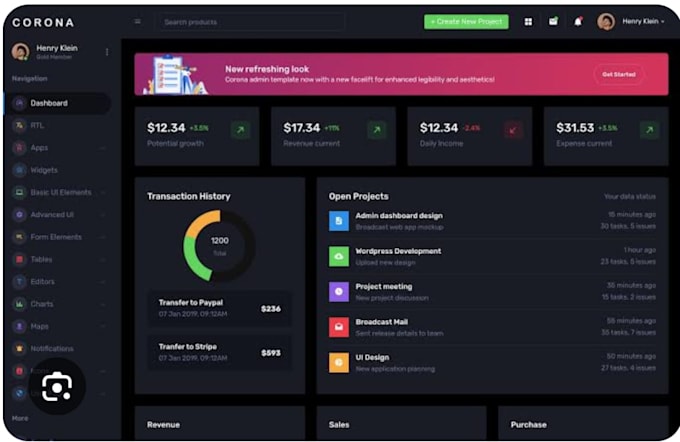The height and width of the screenshot is (442, 680).
Task: Click the Your data status text
Action: 630,196
